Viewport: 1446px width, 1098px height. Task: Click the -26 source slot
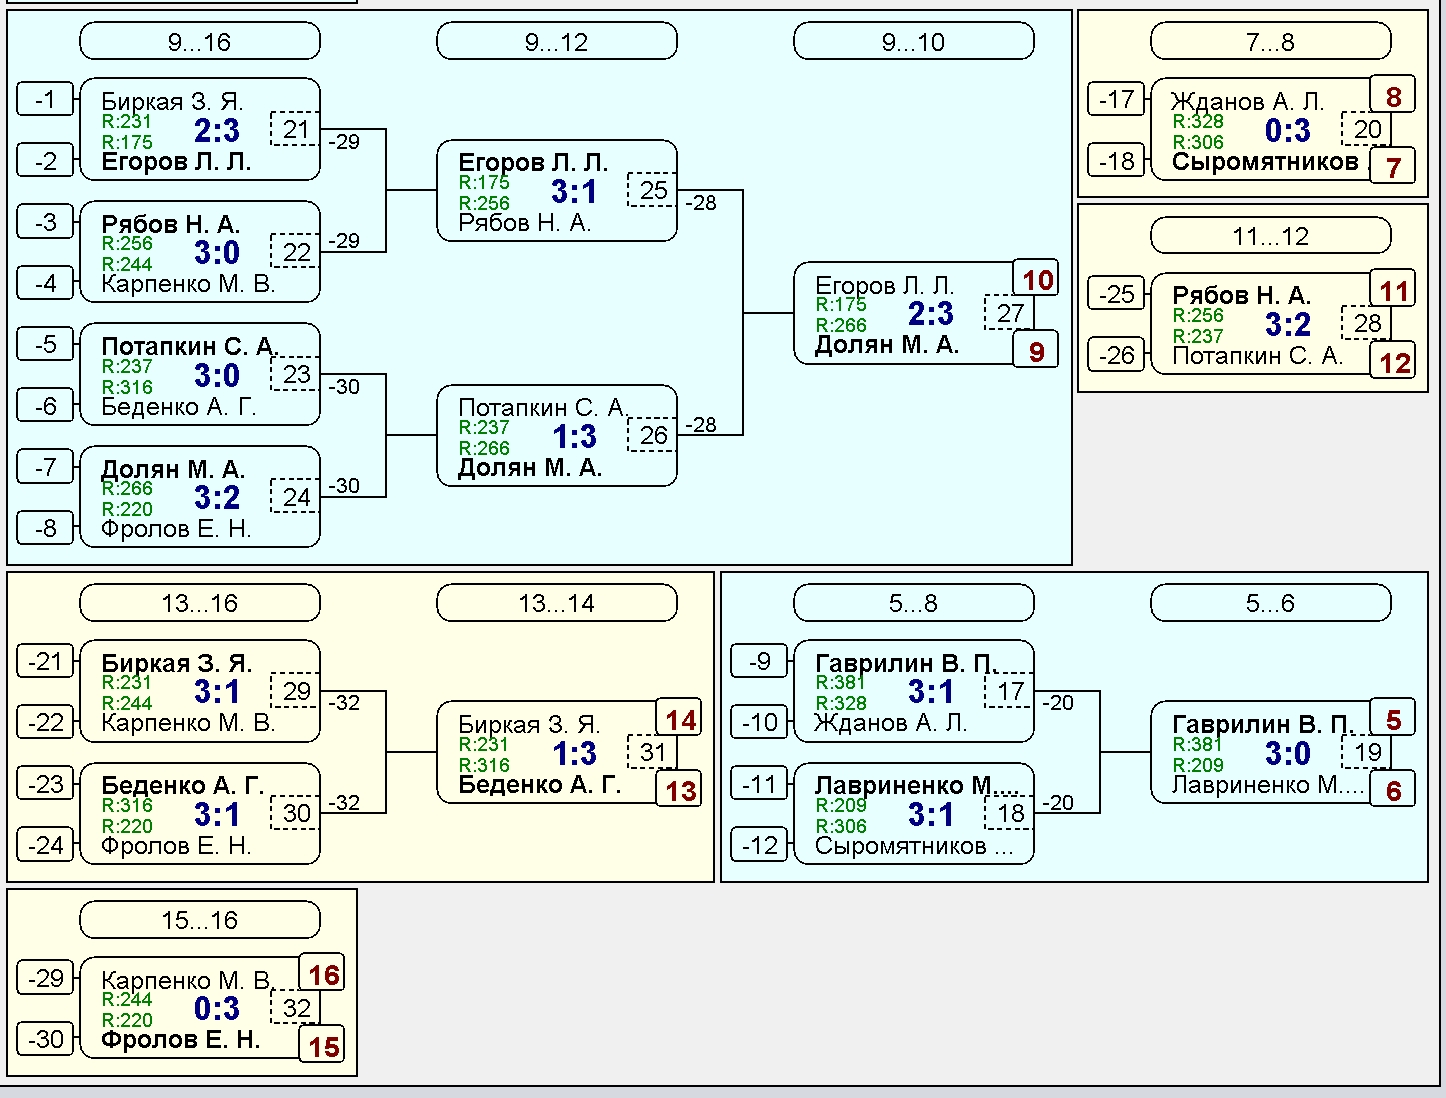[x=1117, y=354]
